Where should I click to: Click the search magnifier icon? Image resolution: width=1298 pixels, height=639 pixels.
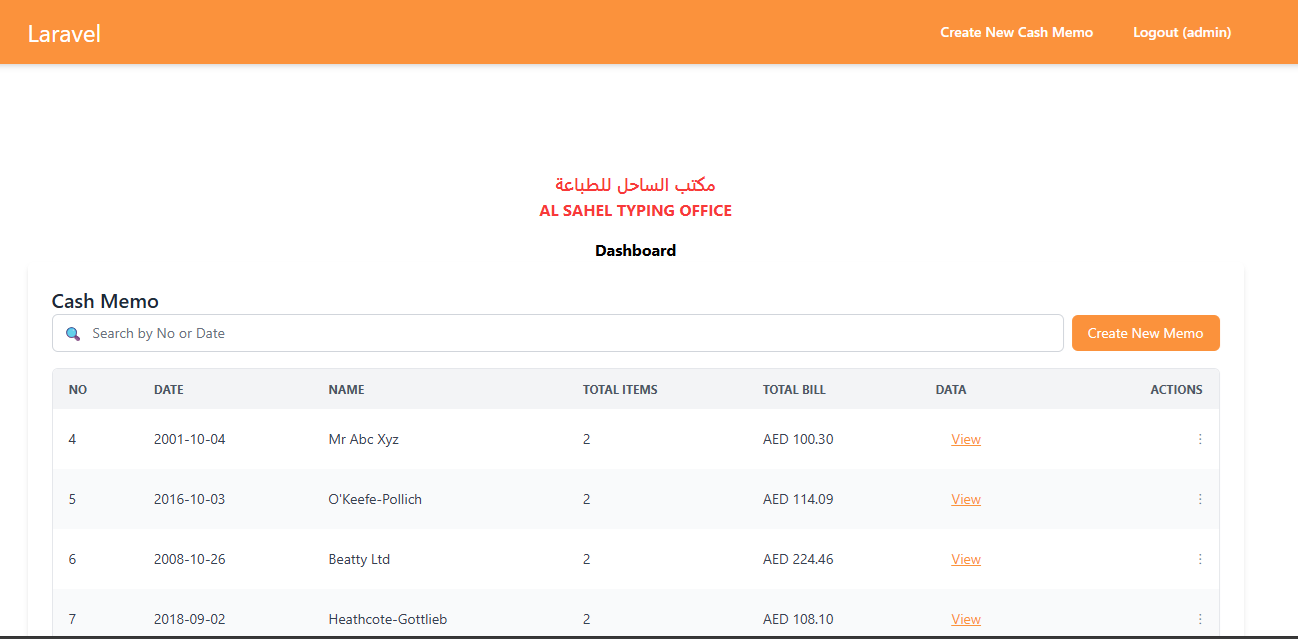(x=73, y=333)
